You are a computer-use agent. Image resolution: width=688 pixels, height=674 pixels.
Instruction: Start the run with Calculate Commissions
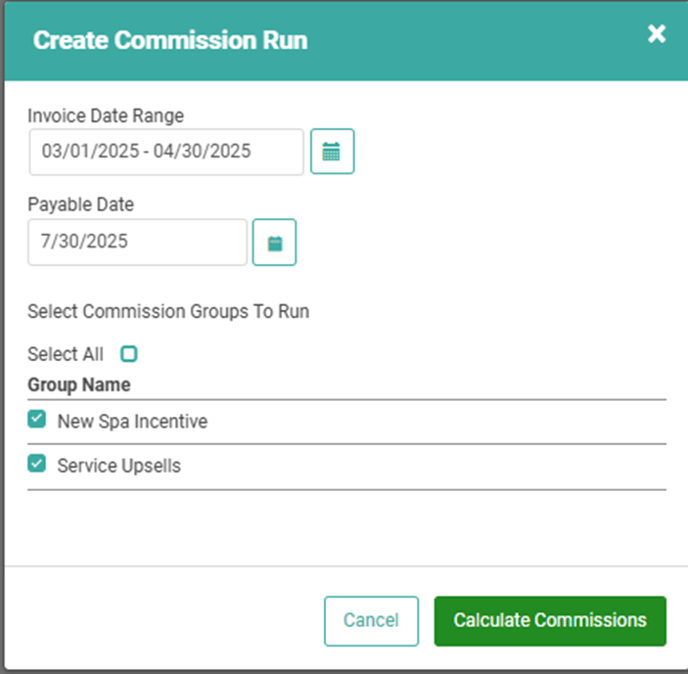pos(550,621)
